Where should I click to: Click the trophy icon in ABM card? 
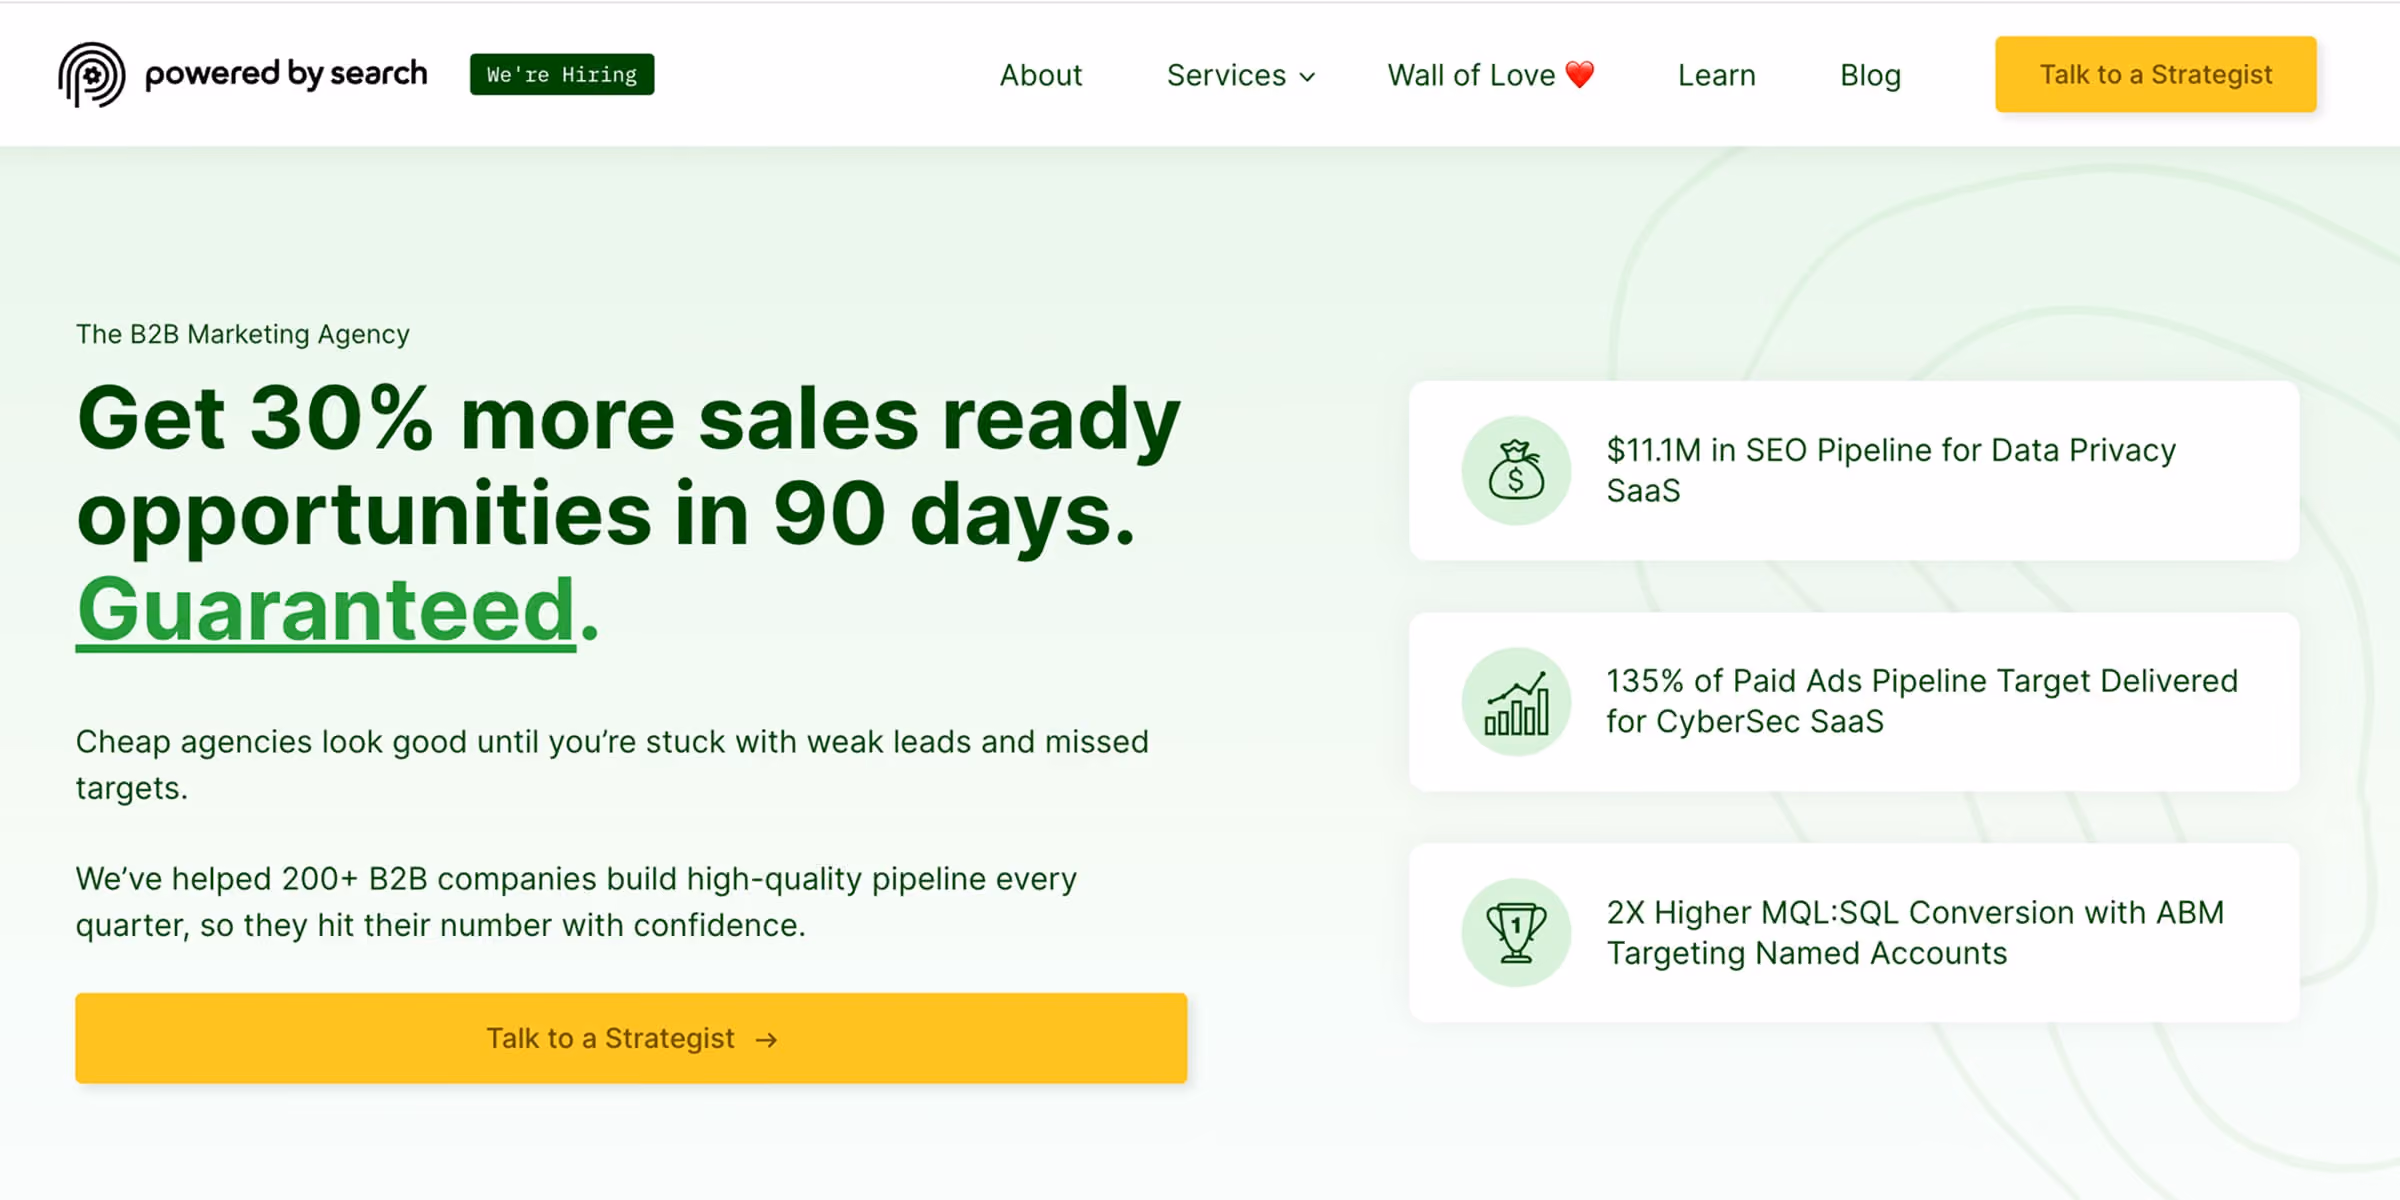pyautogui.click(x=1516, y=933)
